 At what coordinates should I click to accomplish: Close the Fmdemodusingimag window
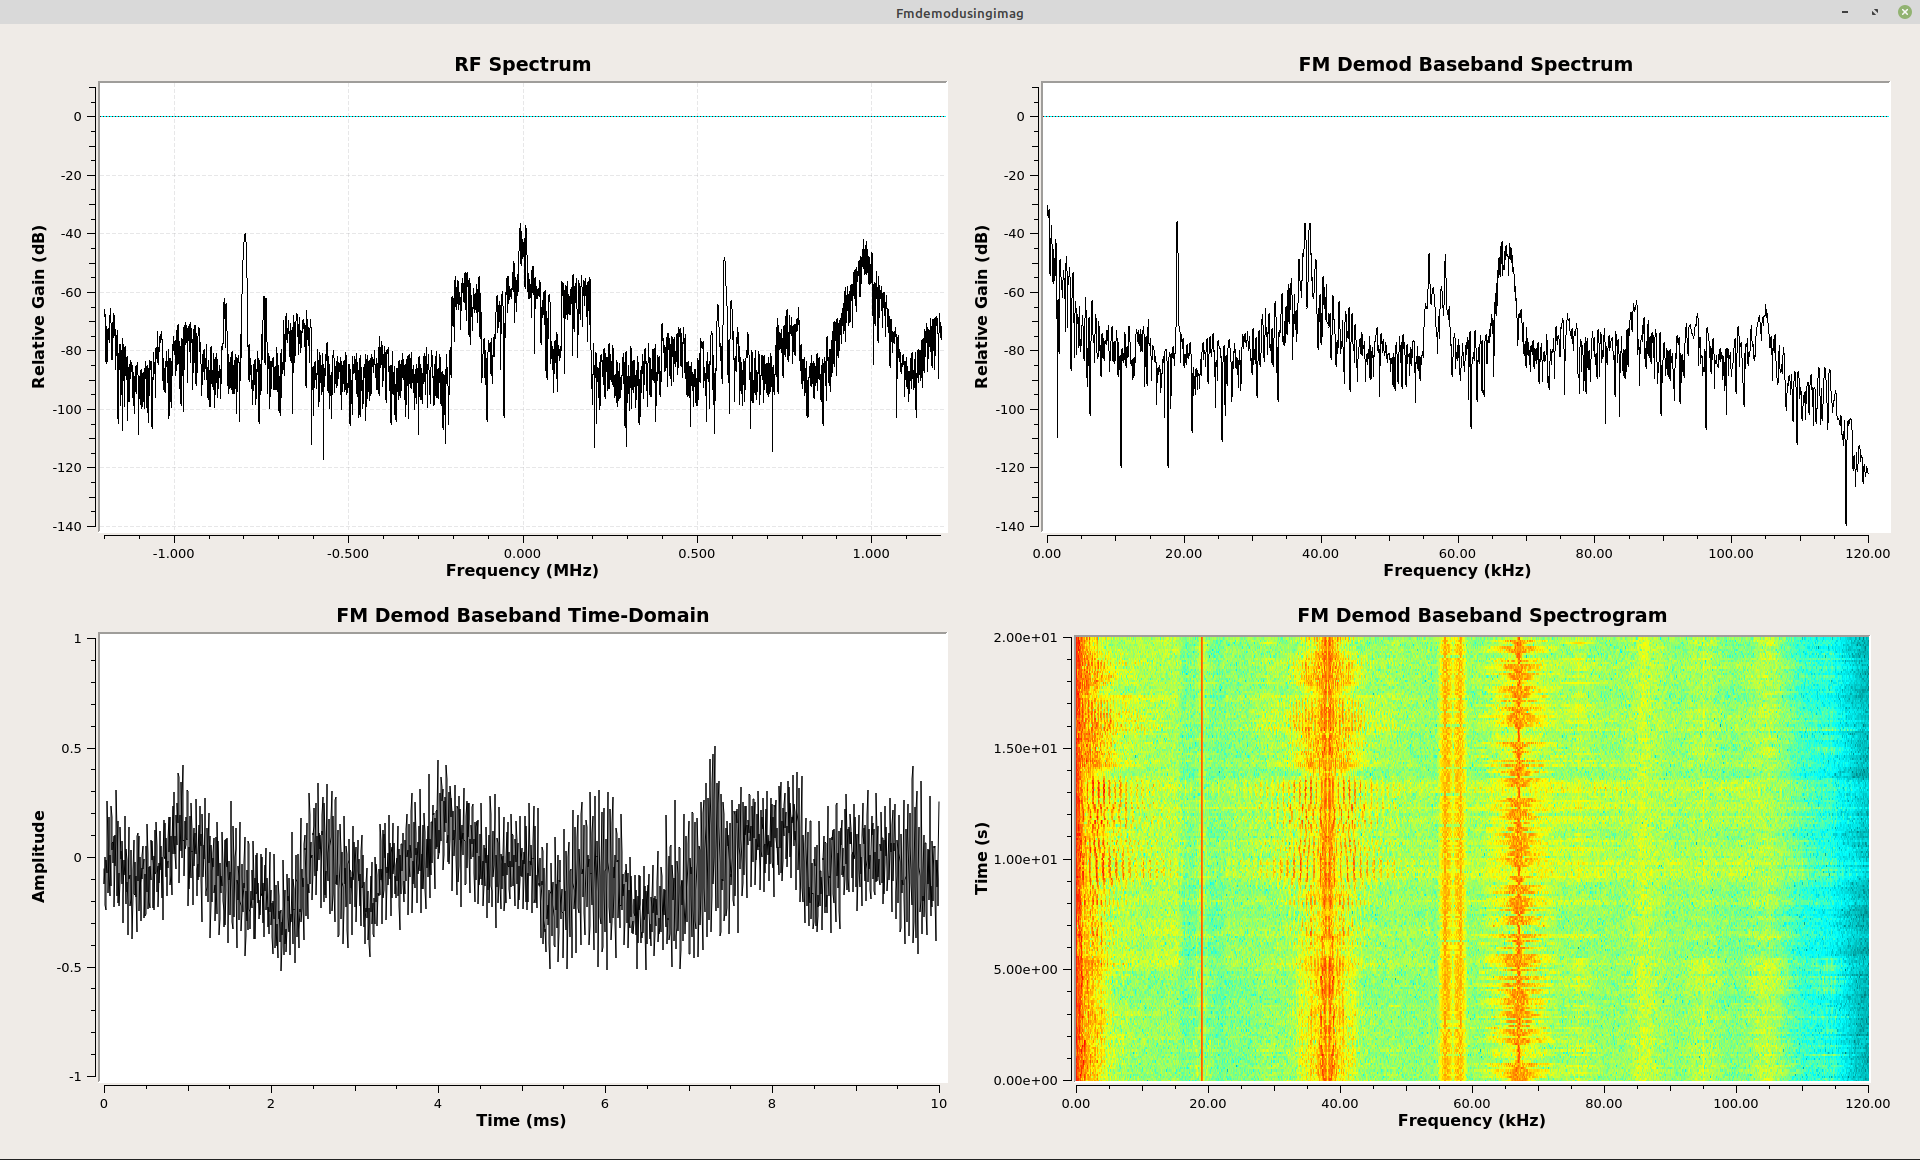1905,12
